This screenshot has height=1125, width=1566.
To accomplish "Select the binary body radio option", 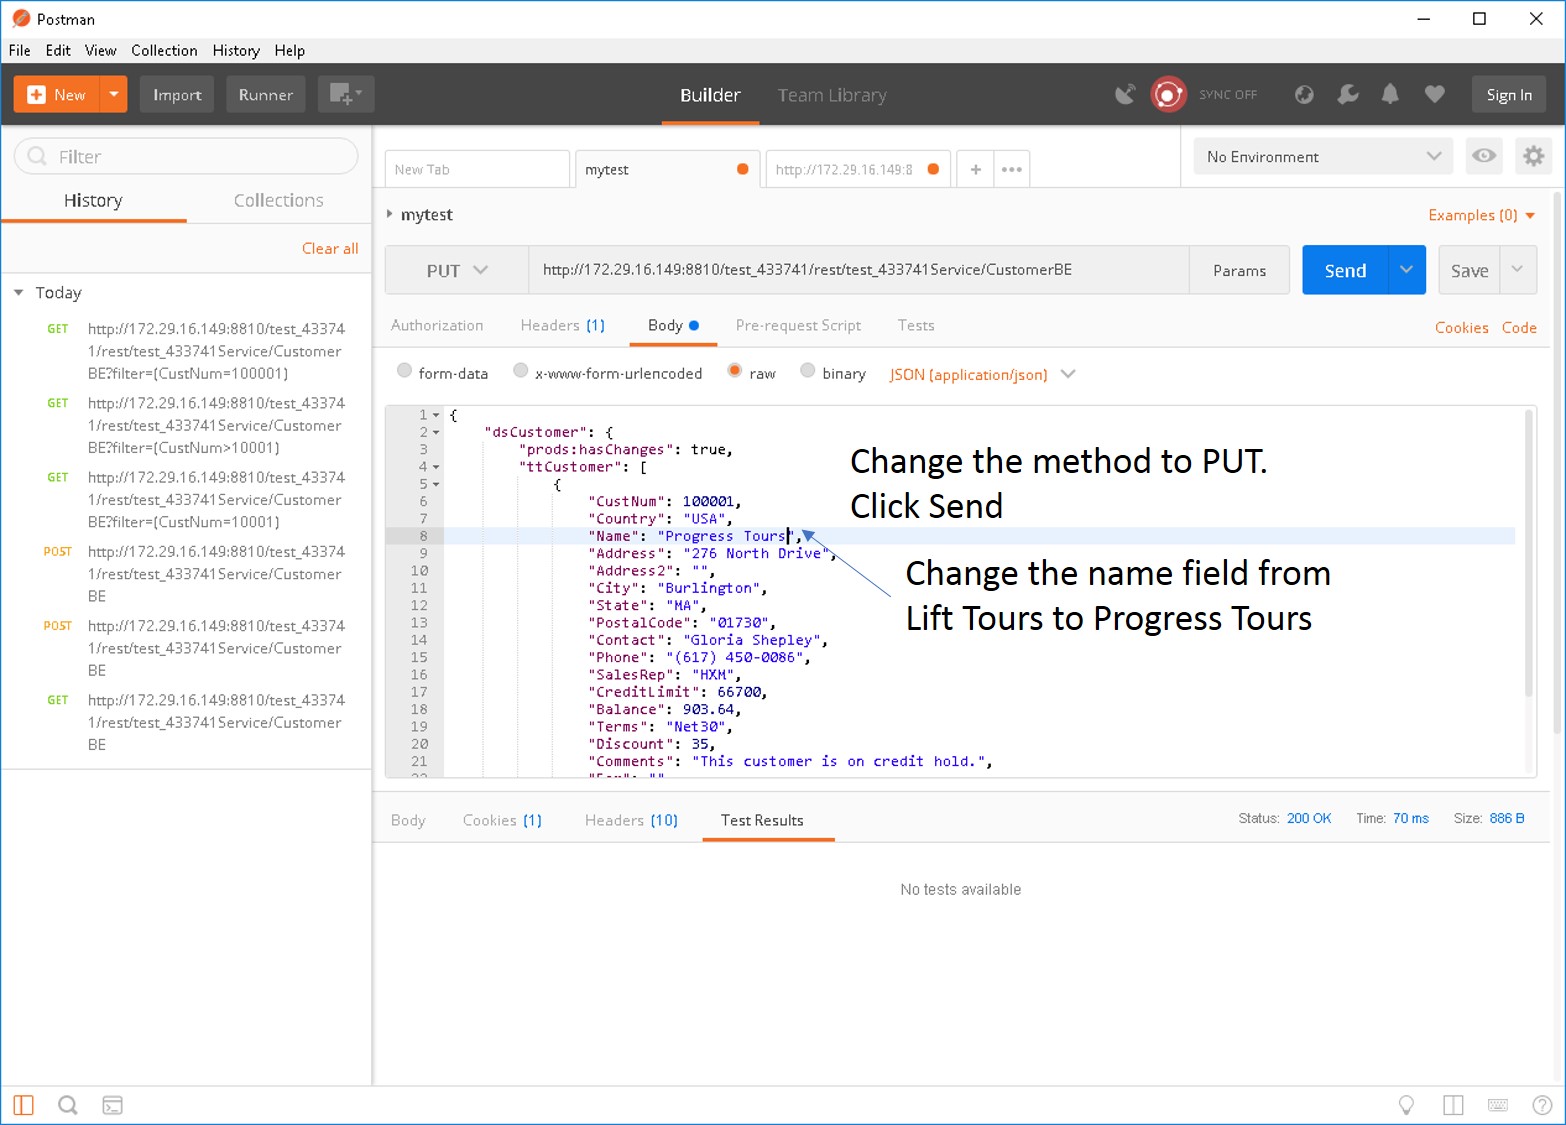I will pos(808,371).
